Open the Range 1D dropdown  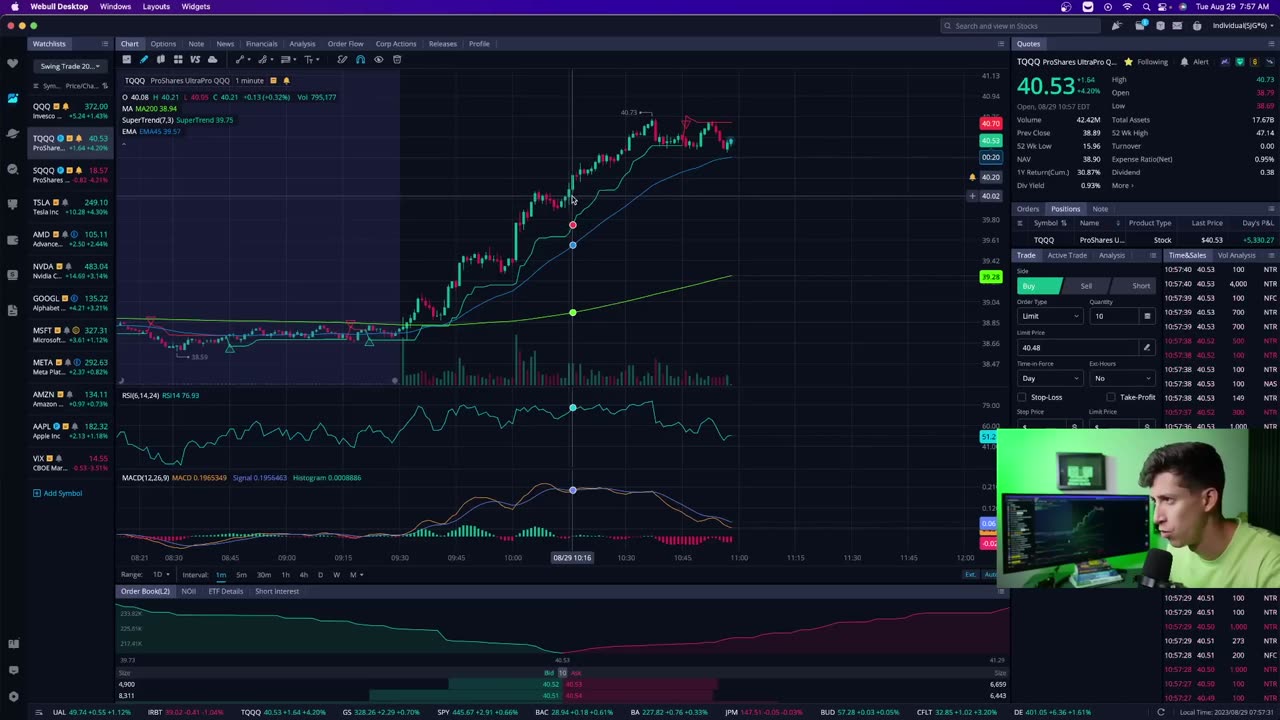(160, 575)
